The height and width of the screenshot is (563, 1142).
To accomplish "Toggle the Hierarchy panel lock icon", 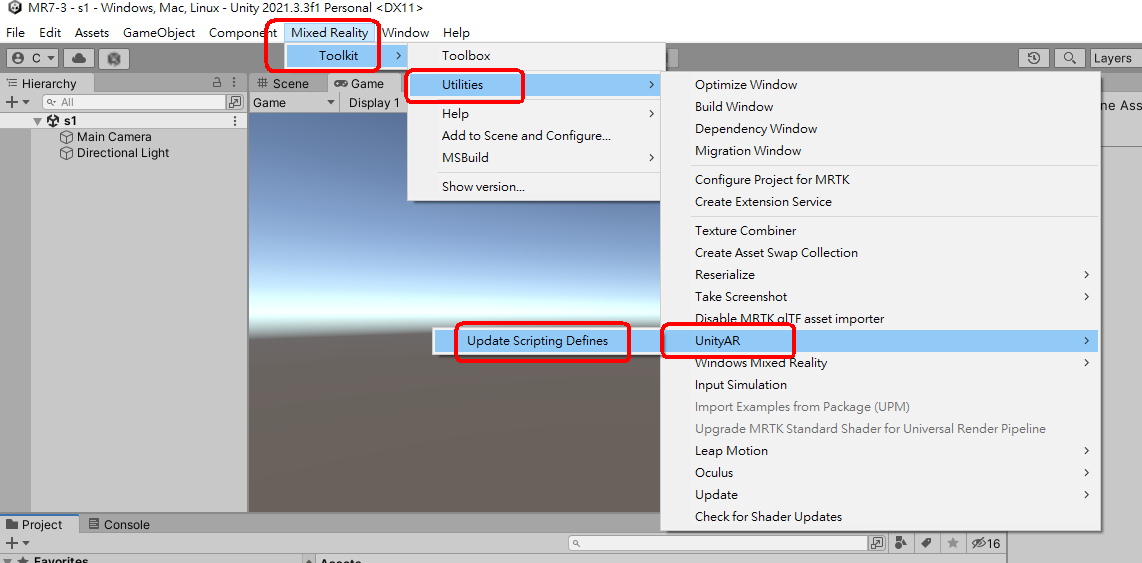I will point(216,82).
